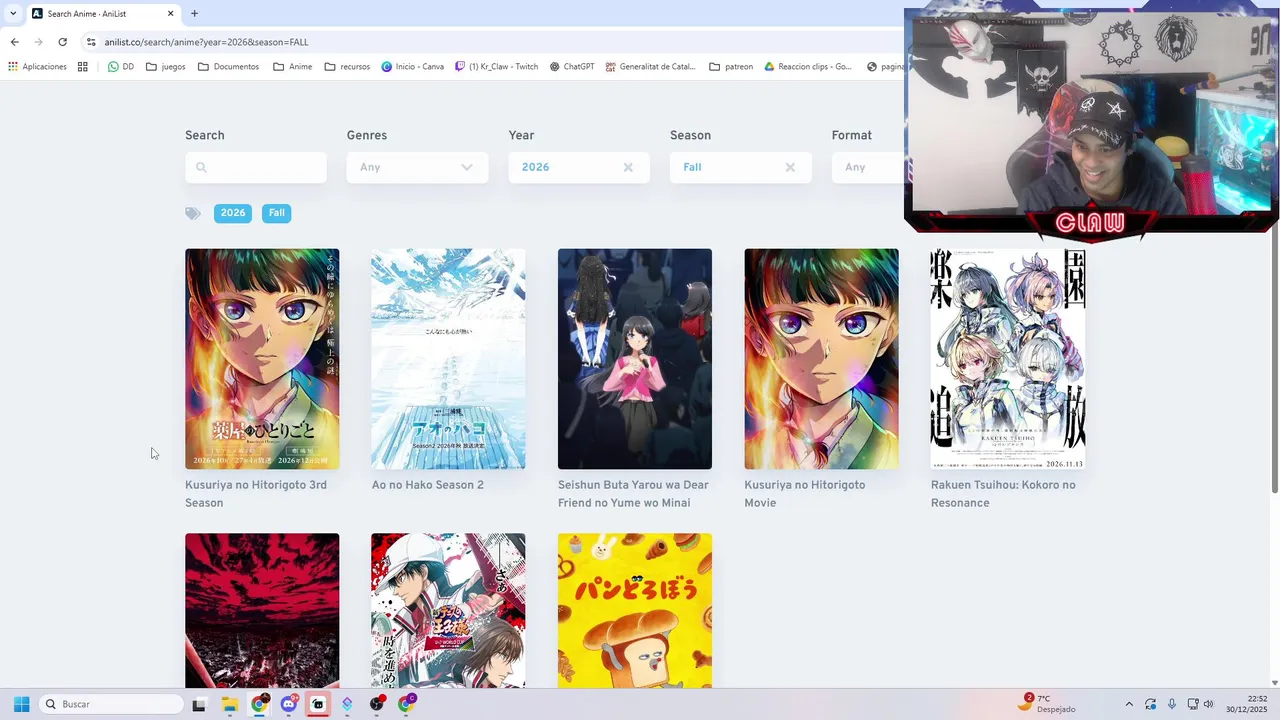Open Ao no Hako Season 2 cover
Image resolution: width=1280 pixels, height=720 pixels.
click(x=448, y=359)
